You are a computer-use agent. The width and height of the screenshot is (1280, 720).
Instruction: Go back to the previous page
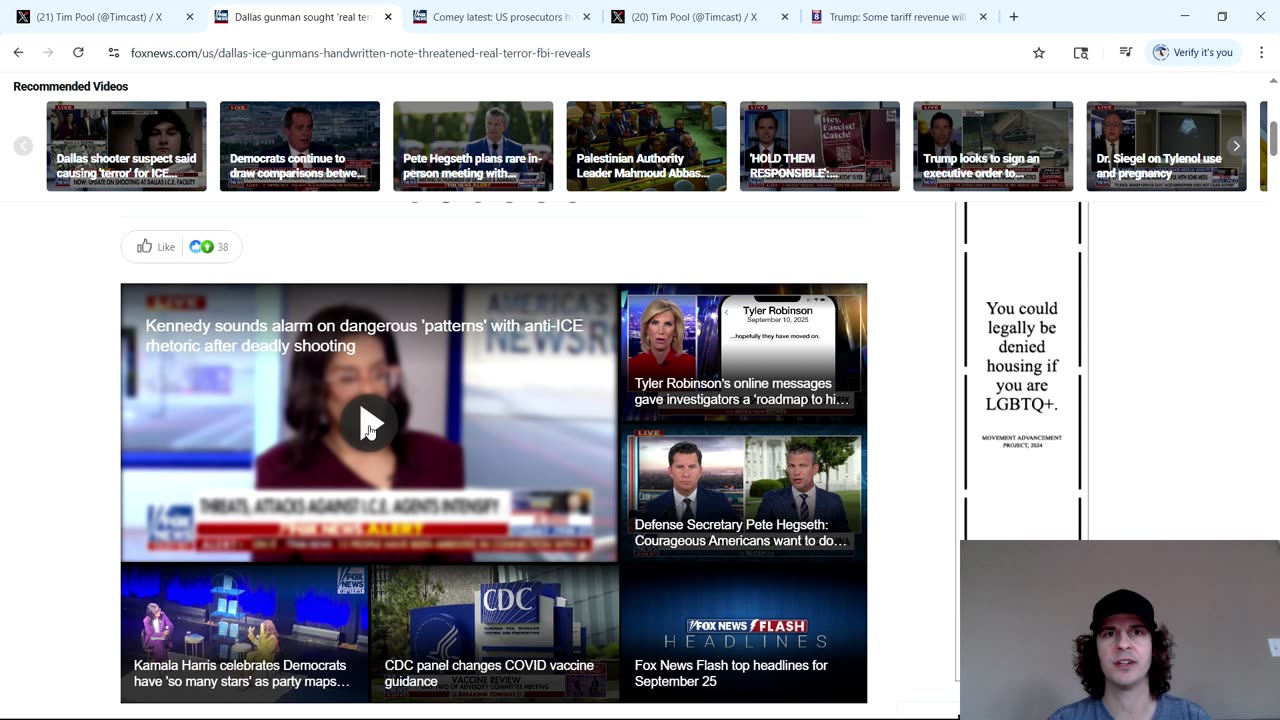click(x=18, y=53)
